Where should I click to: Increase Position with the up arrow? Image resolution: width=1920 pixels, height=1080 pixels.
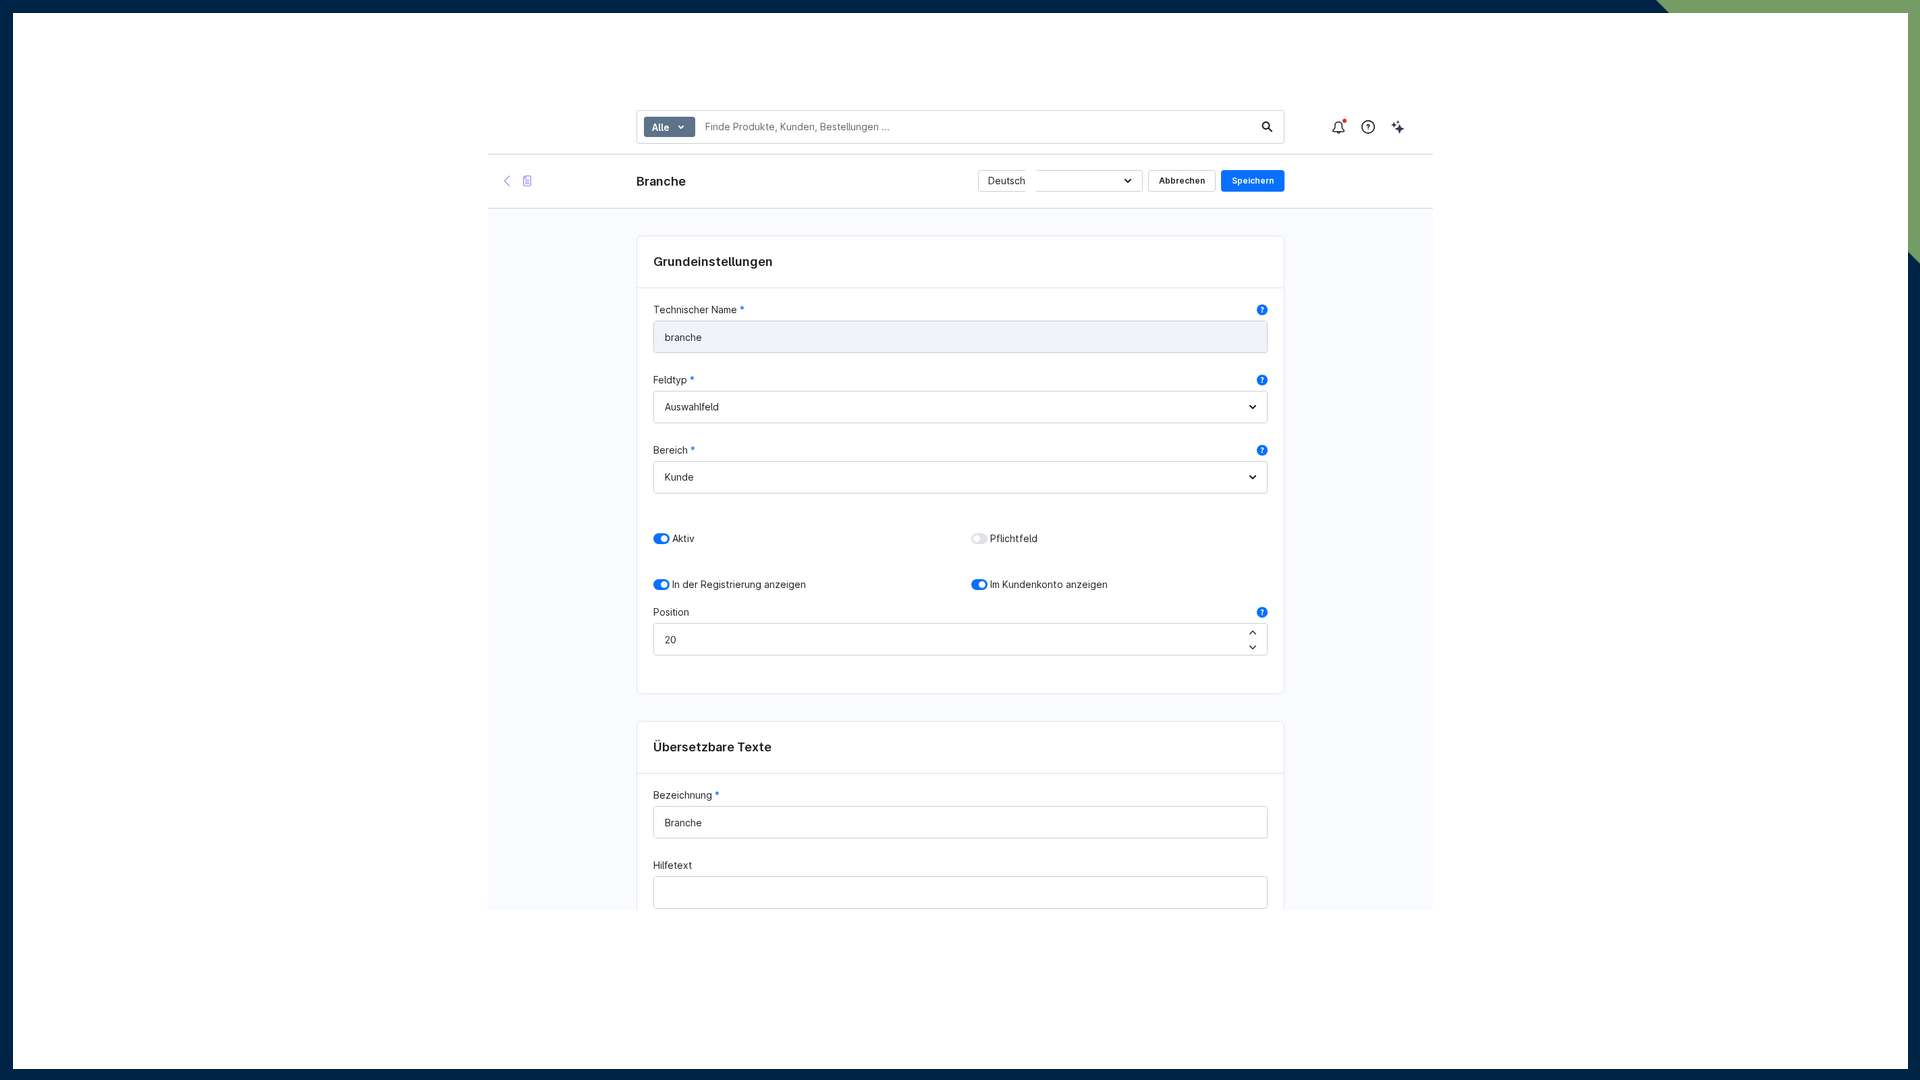pyautogui.click(x=1252, y=633)
